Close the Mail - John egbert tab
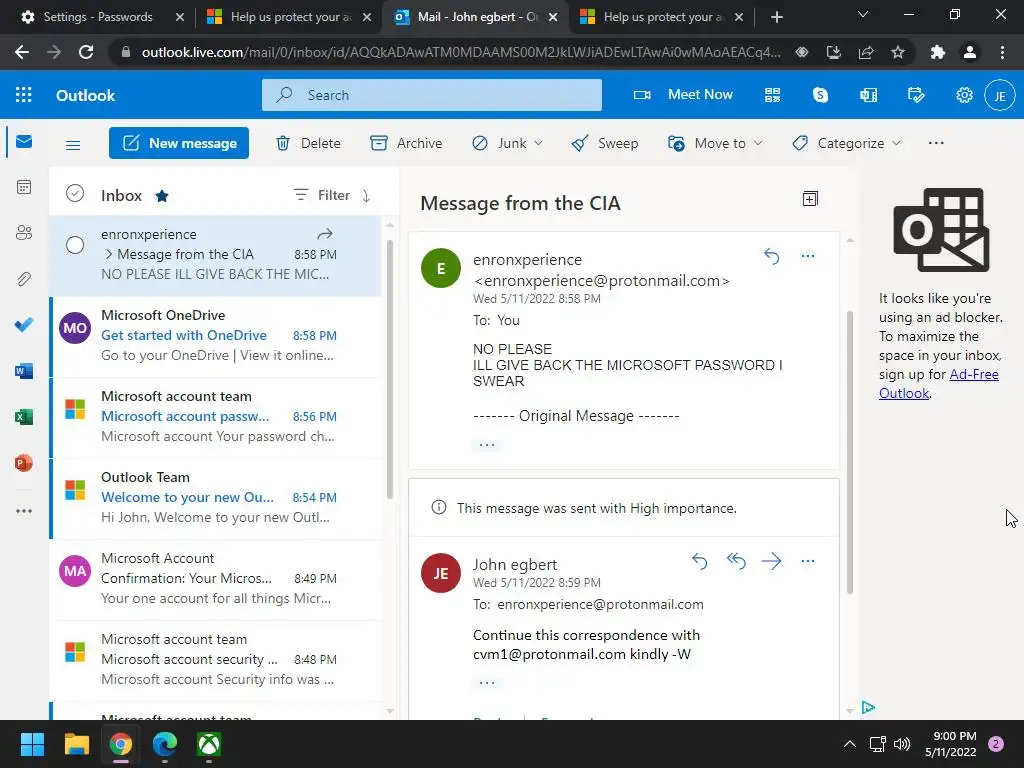This screenshot has height=768, width=1024. (x=552, y=17)
